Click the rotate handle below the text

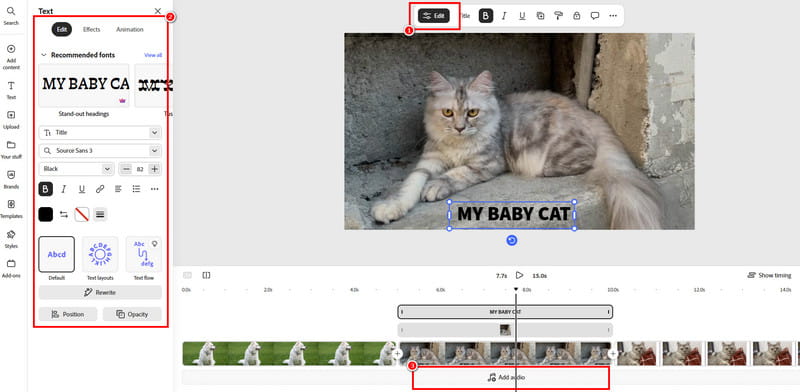tap(512, 240)
